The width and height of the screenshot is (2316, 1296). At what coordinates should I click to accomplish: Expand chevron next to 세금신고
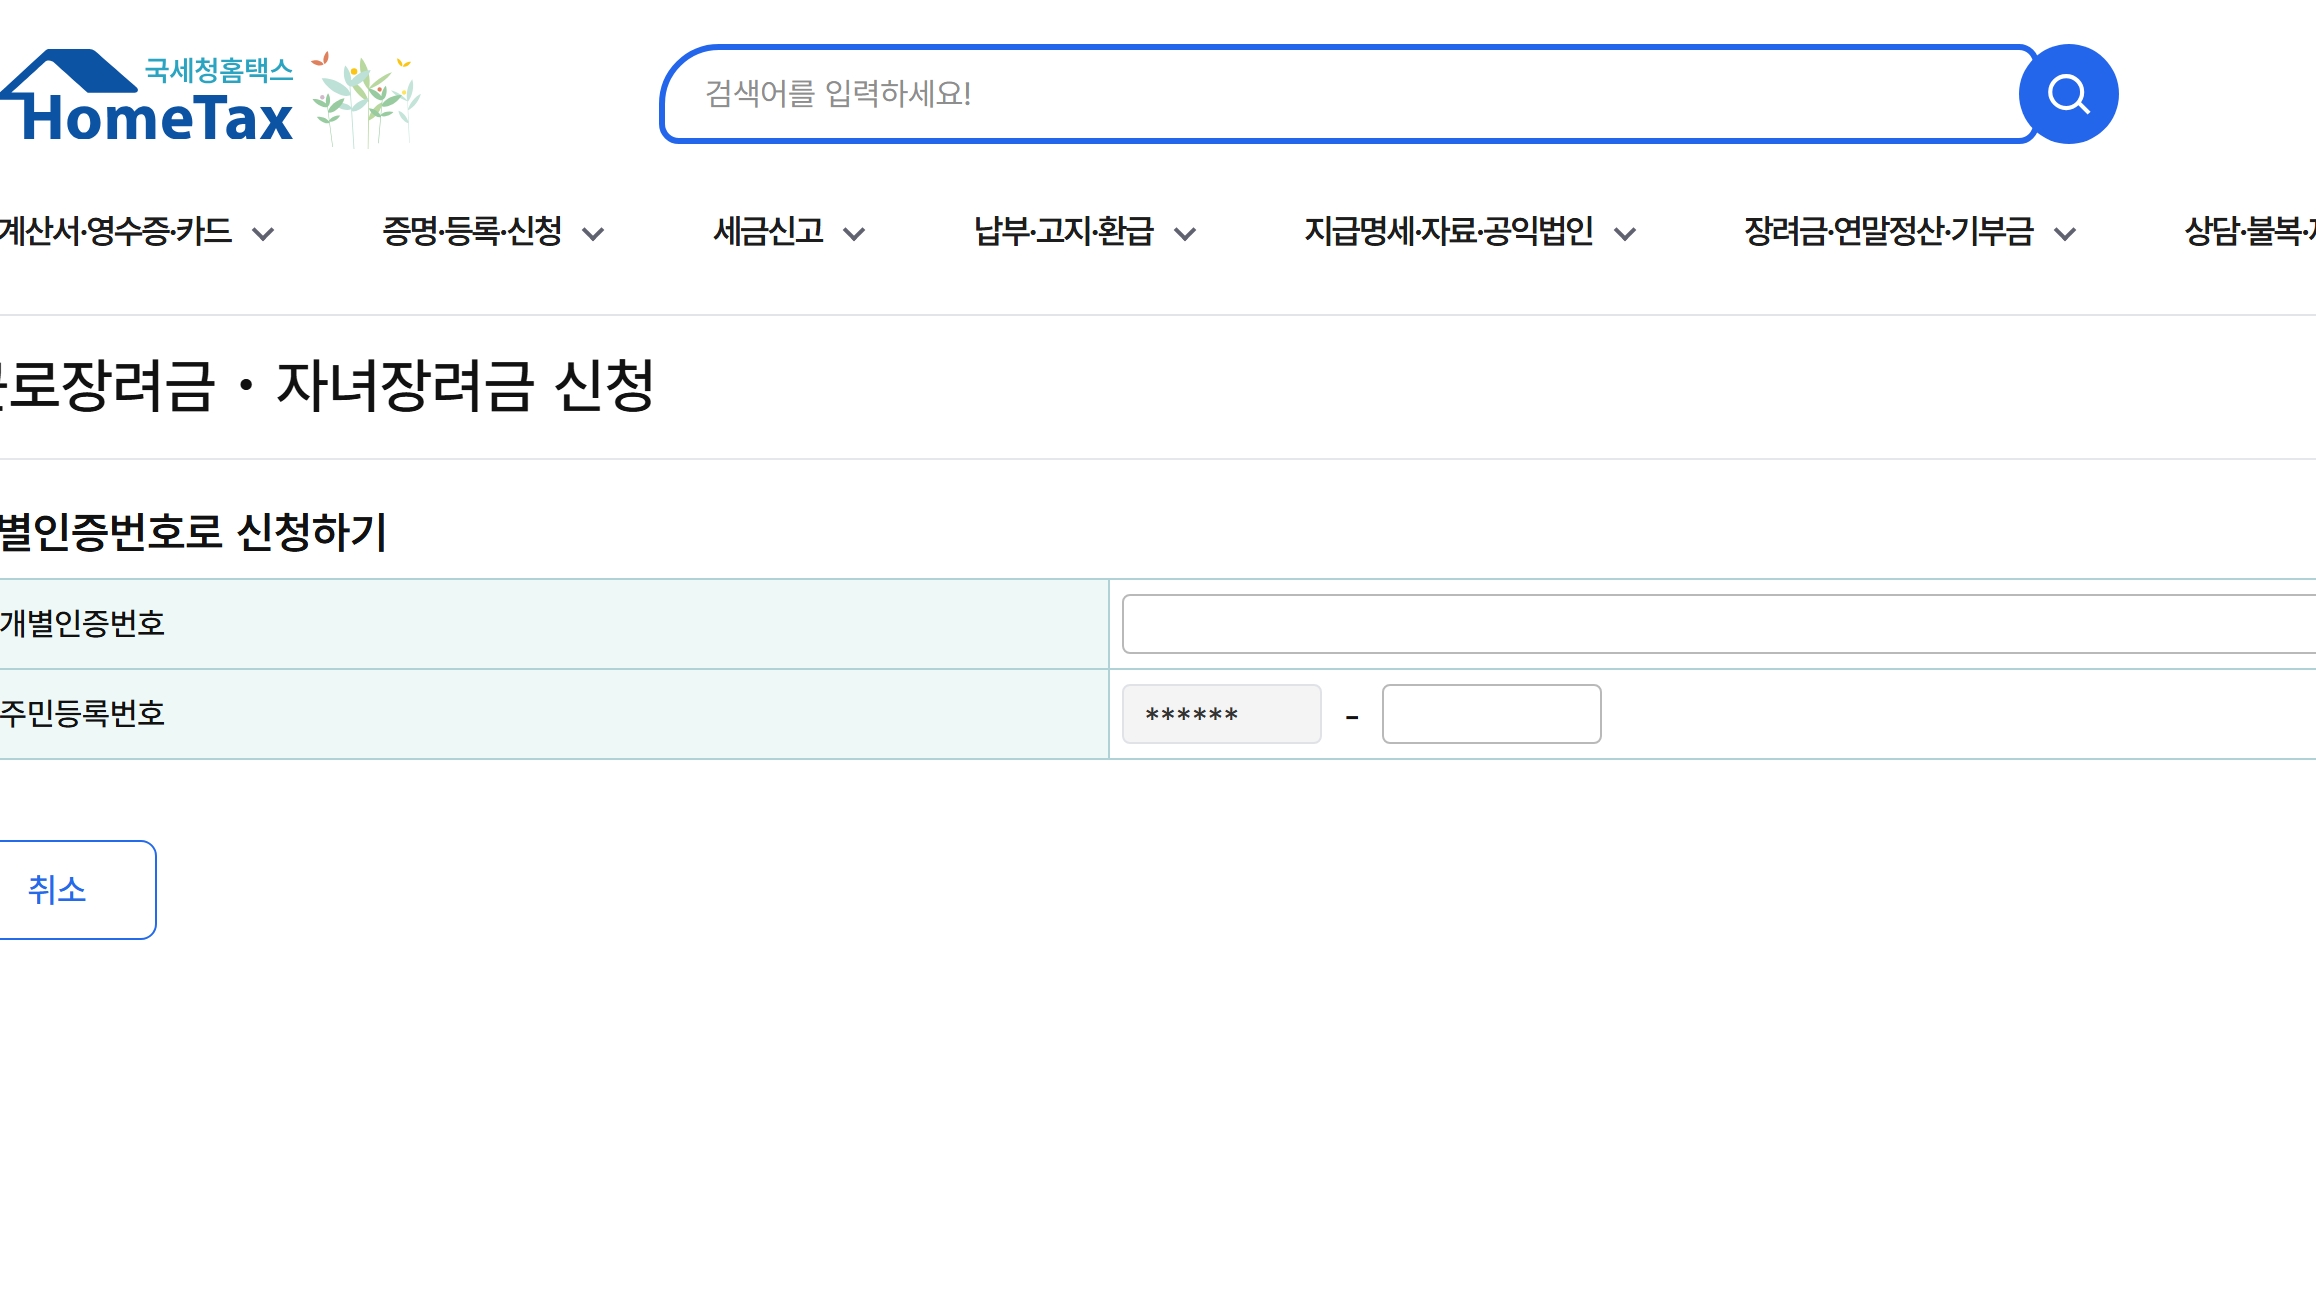tap(853, 234)
